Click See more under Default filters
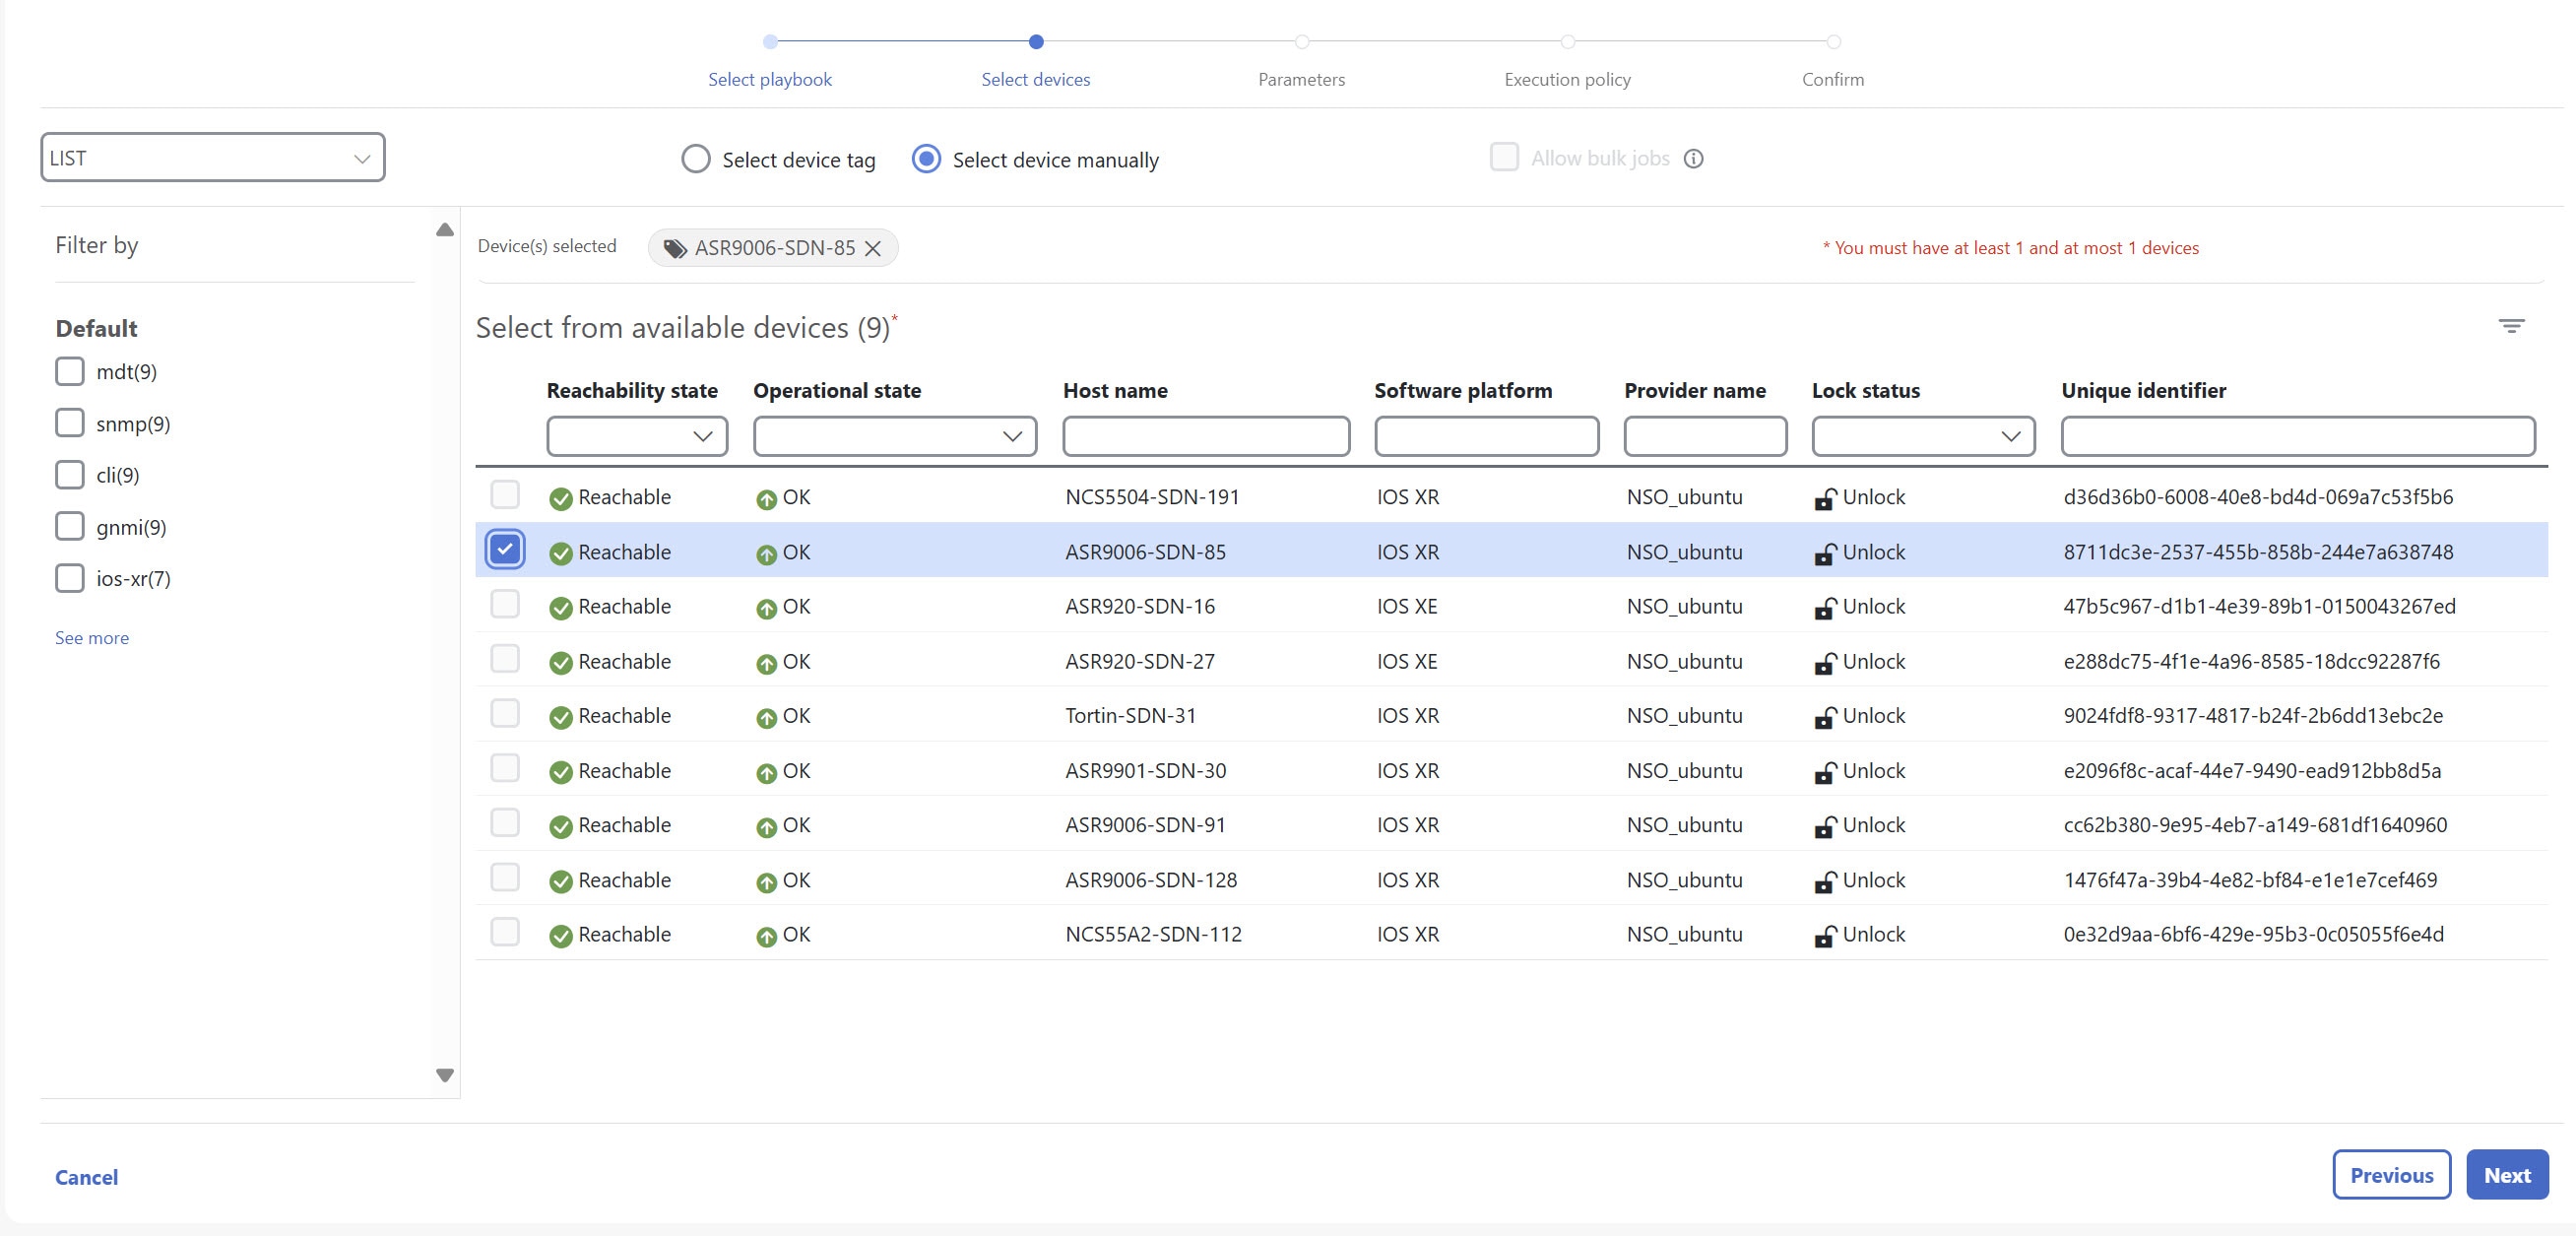The image size is (2576, 1236). (92, 638)
